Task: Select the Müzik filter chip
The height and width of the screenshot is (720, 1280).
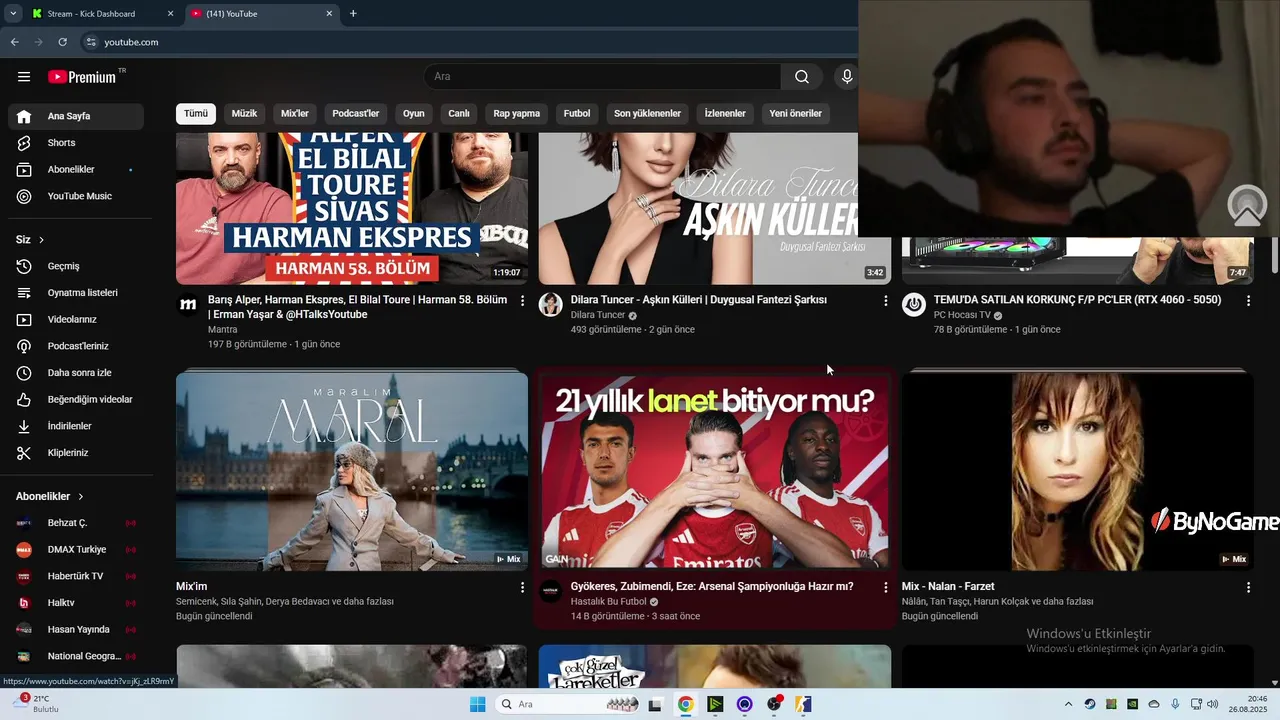Action: tap(244, 114)
